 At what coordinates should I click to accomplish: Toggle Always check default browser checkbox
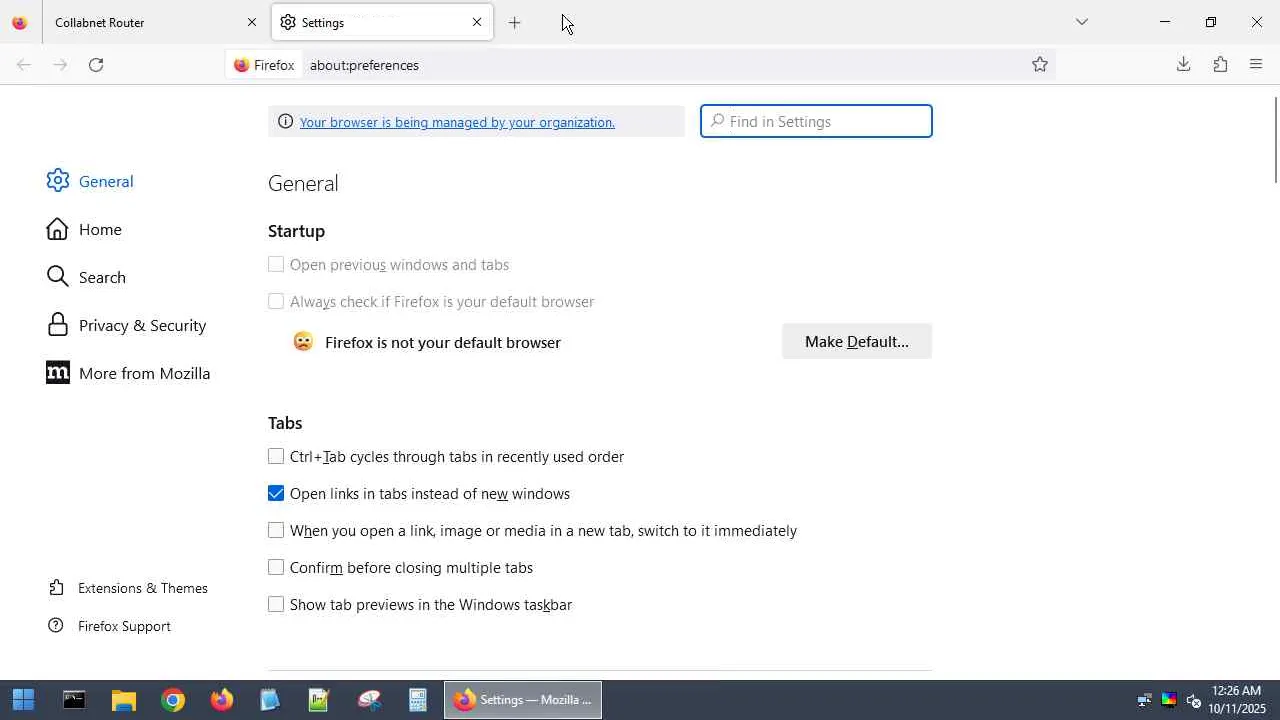point(276,302)
